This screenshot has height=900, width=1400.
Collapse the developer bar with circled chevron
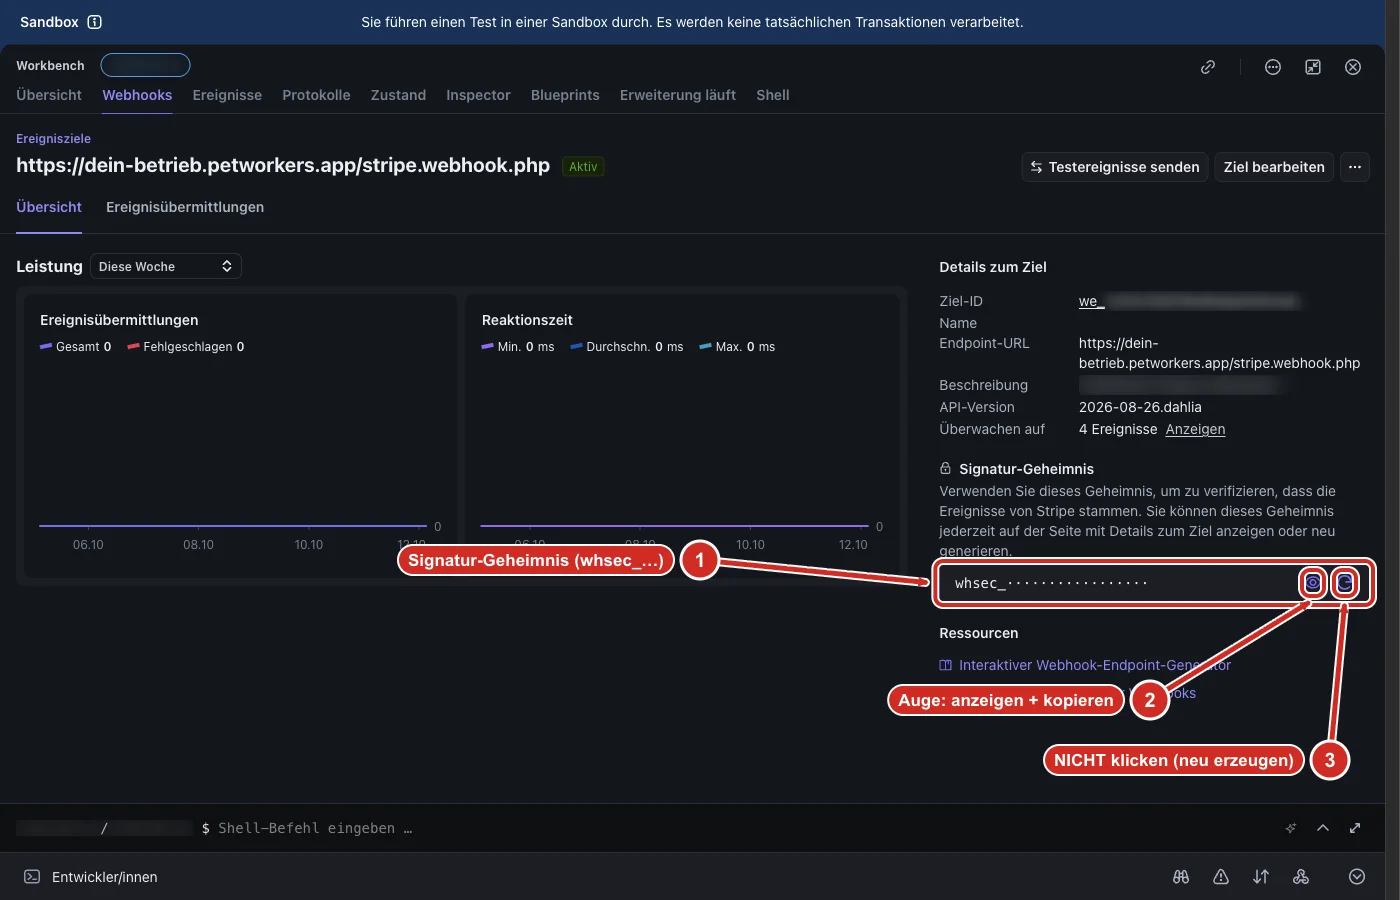(1357, 877)
